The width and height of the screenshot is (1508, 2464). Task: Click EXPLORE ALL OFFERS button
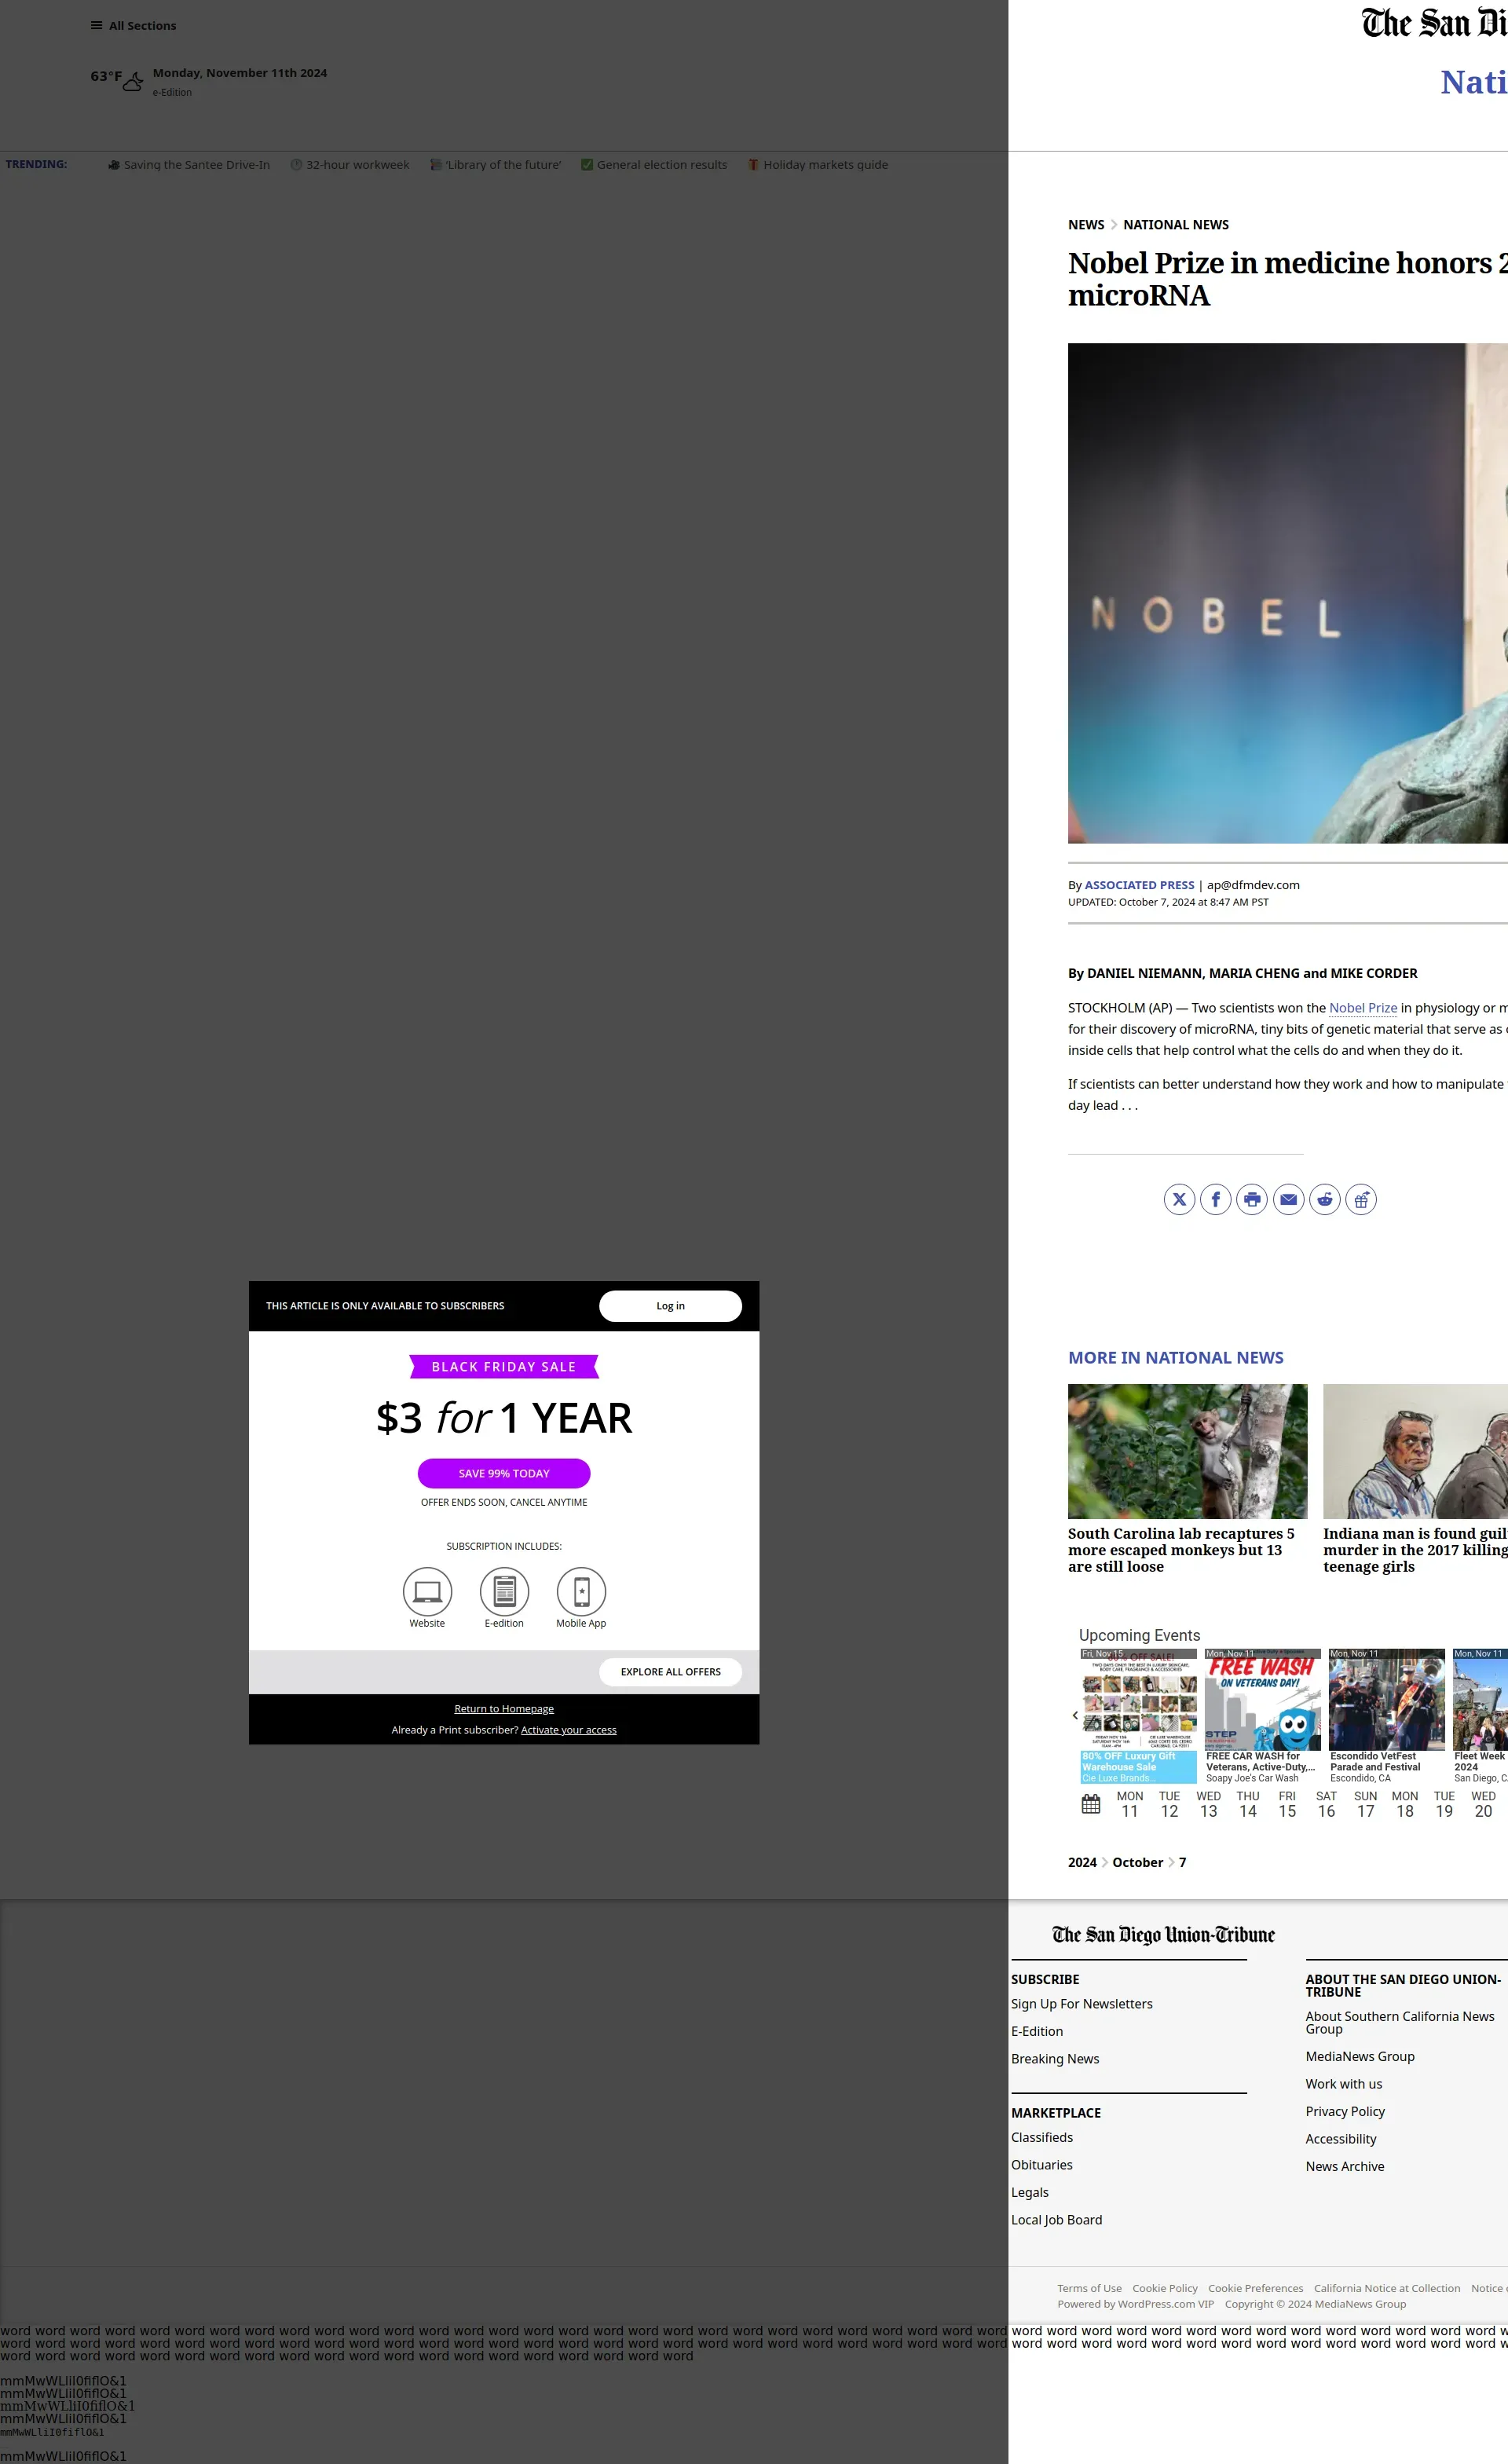(670, 1672)
